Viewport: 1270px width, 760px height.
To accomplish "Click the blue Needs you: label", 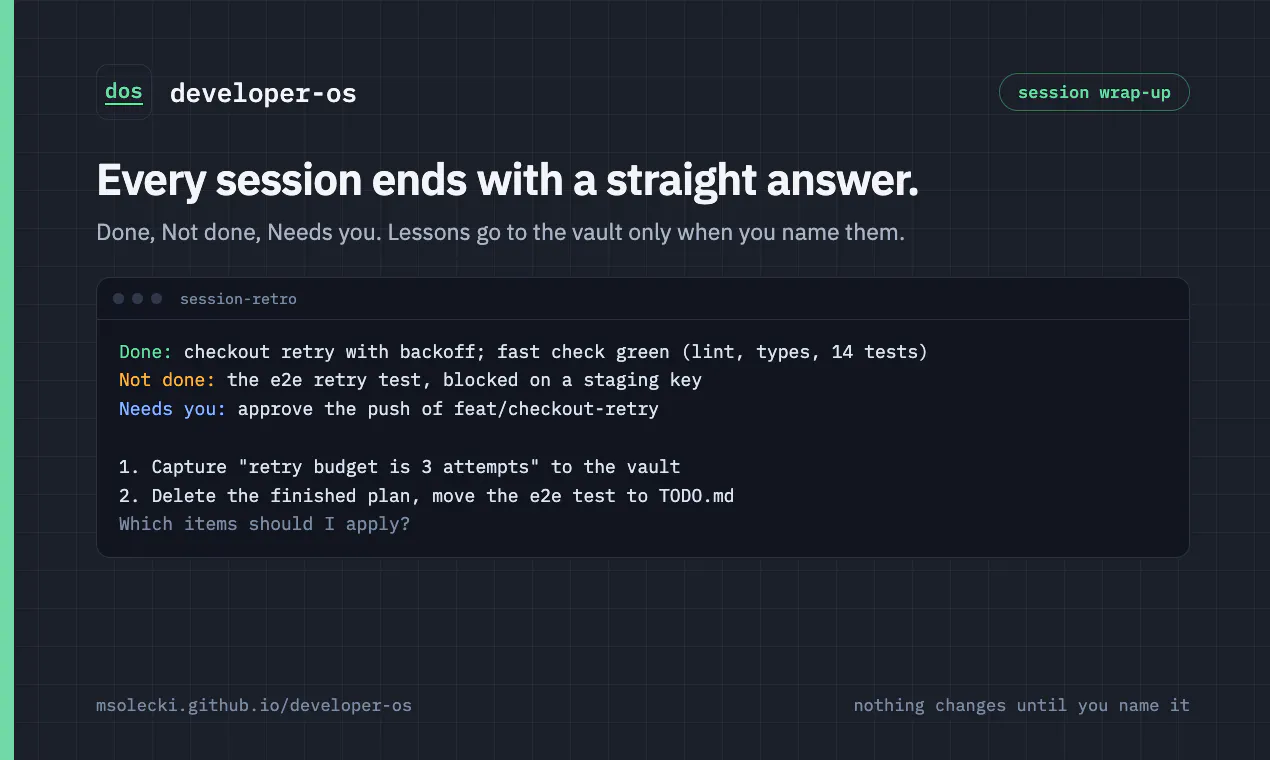I will tap(173, 409).
